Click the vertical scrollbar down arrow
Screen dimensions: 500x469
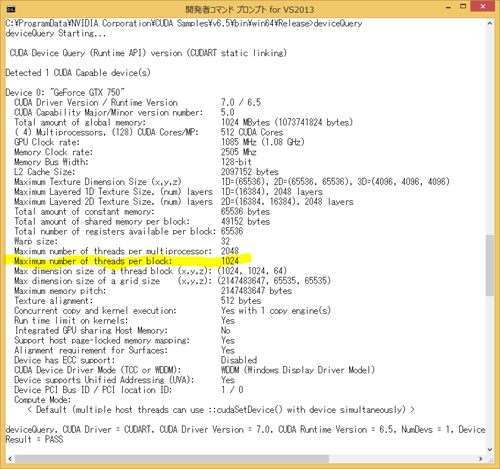click(490, 449)
